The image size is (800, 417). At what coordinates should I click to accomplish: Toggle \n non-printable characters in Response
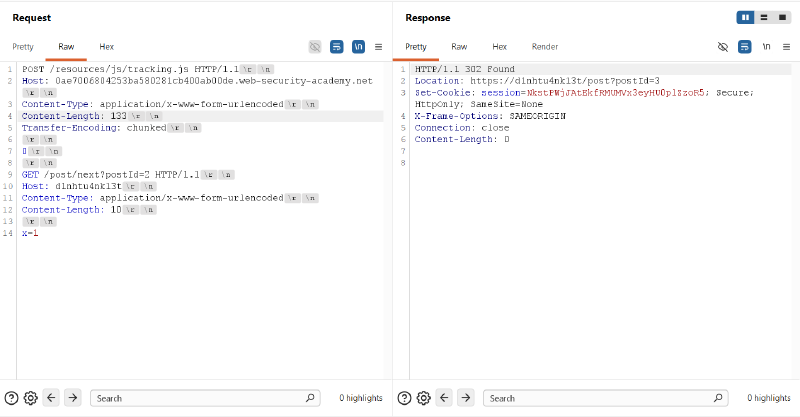point(766,47)
